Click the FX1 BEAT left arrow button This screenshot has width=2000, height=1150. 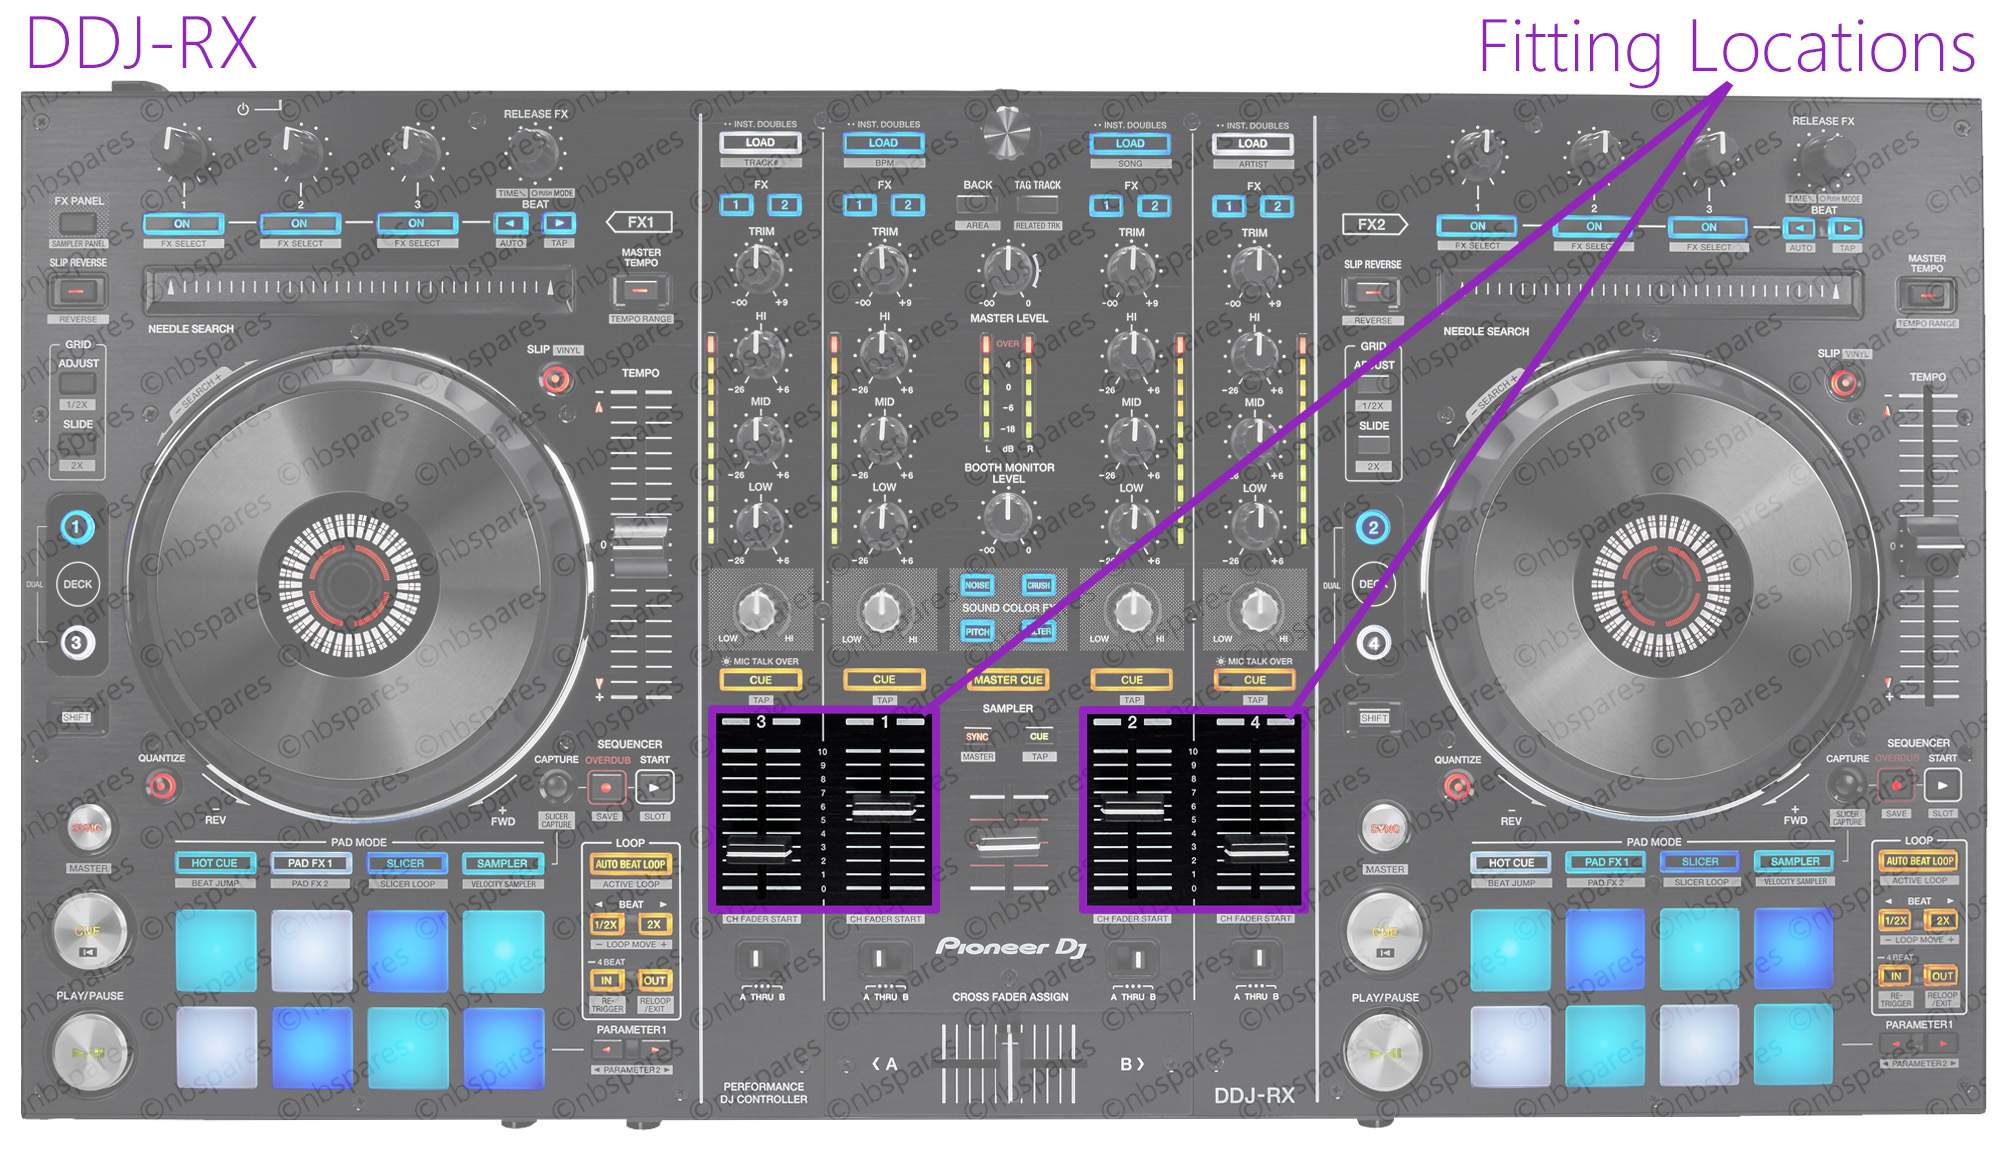click(511, 223)
